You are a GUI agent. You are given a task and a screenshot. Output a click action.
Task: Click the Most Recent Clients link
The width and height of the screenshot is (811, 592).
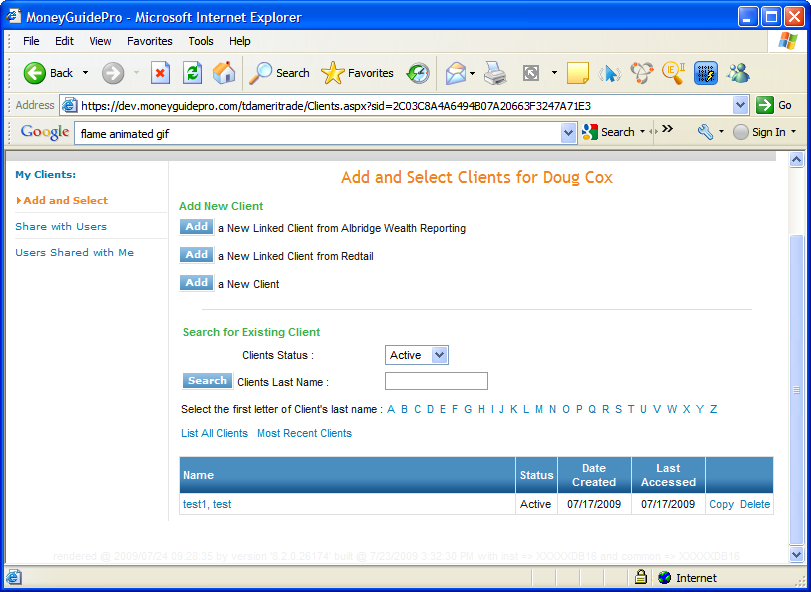pos(304,433)
